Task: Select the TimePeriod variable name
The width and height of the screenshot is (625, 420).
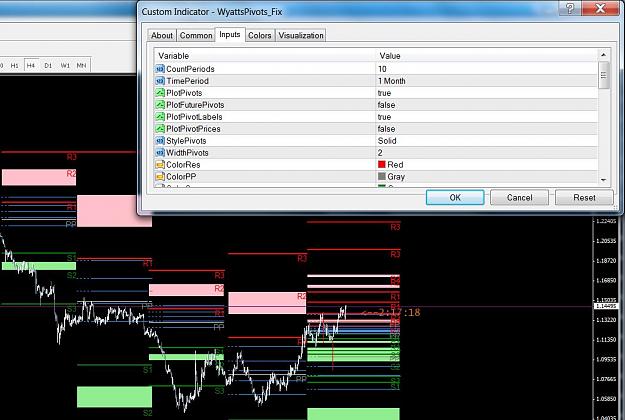Action: 187,81
